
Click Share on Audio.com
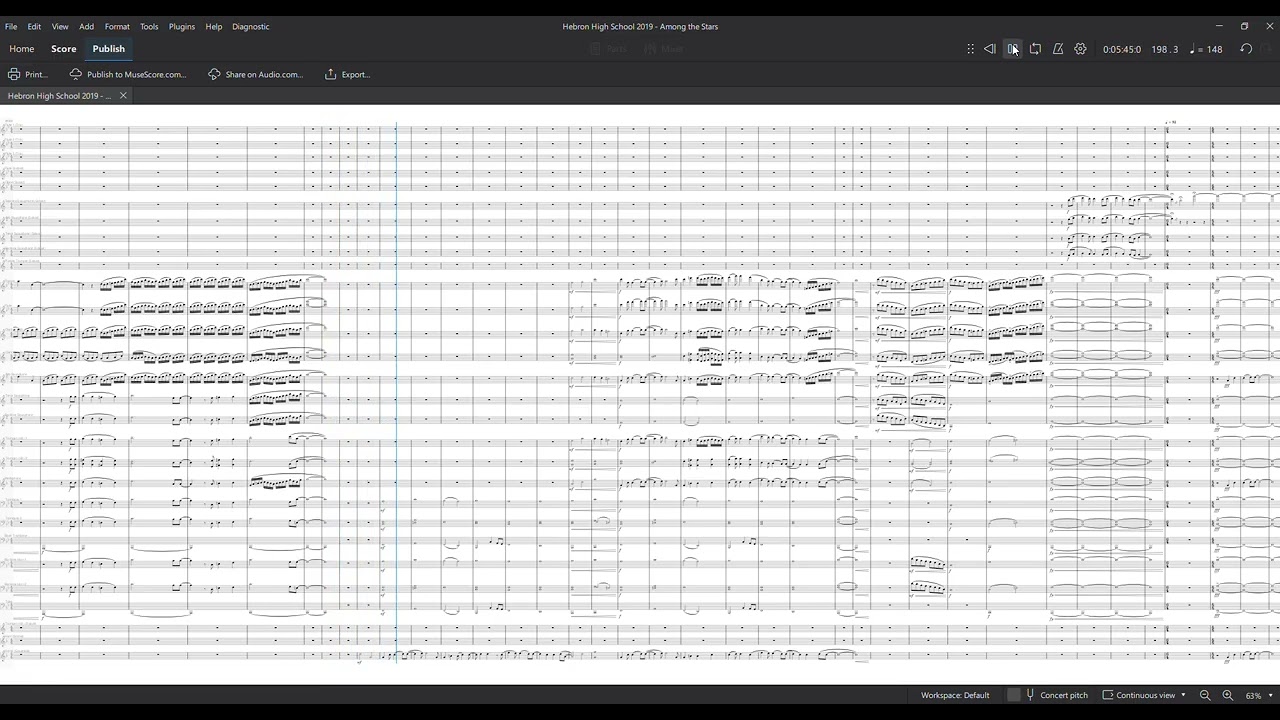point(256,74)
